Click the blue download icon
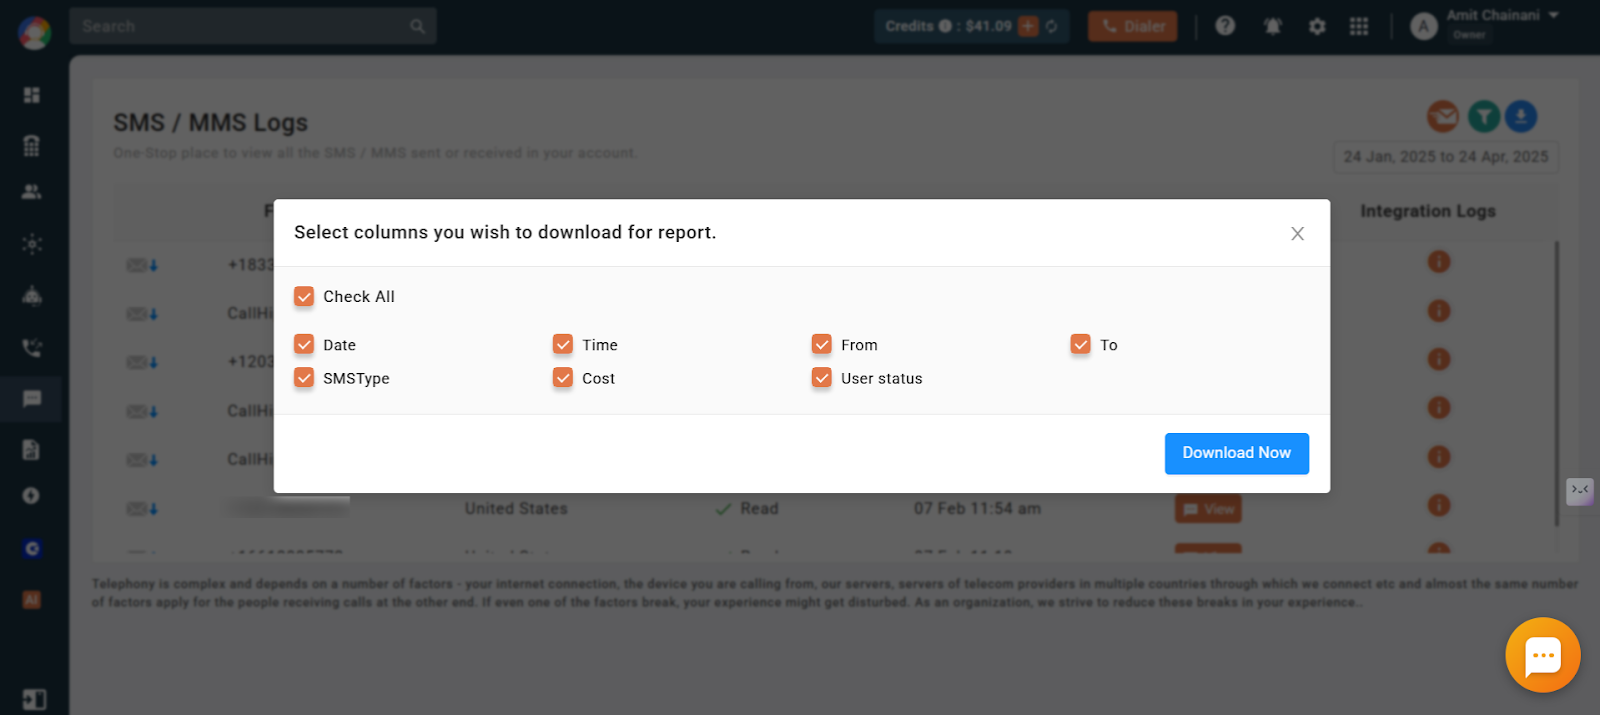 point(1521,117)
